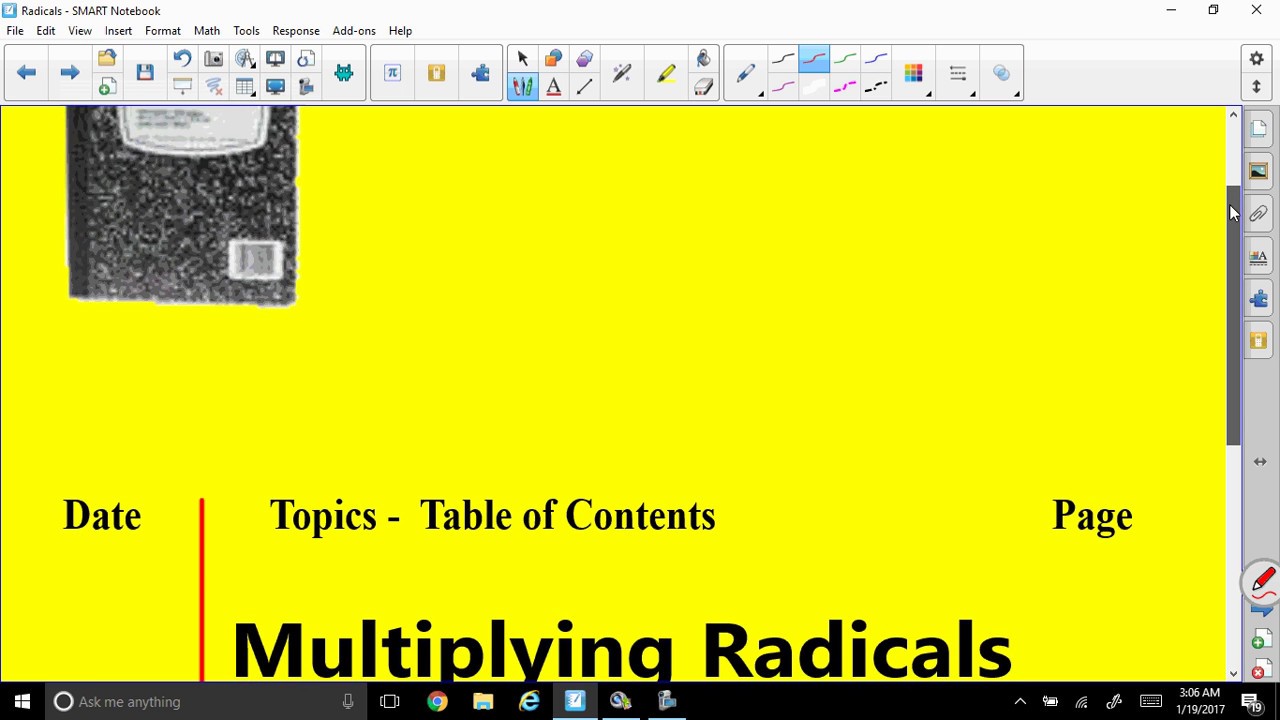Start the video recorder tool

coord(306,87)
